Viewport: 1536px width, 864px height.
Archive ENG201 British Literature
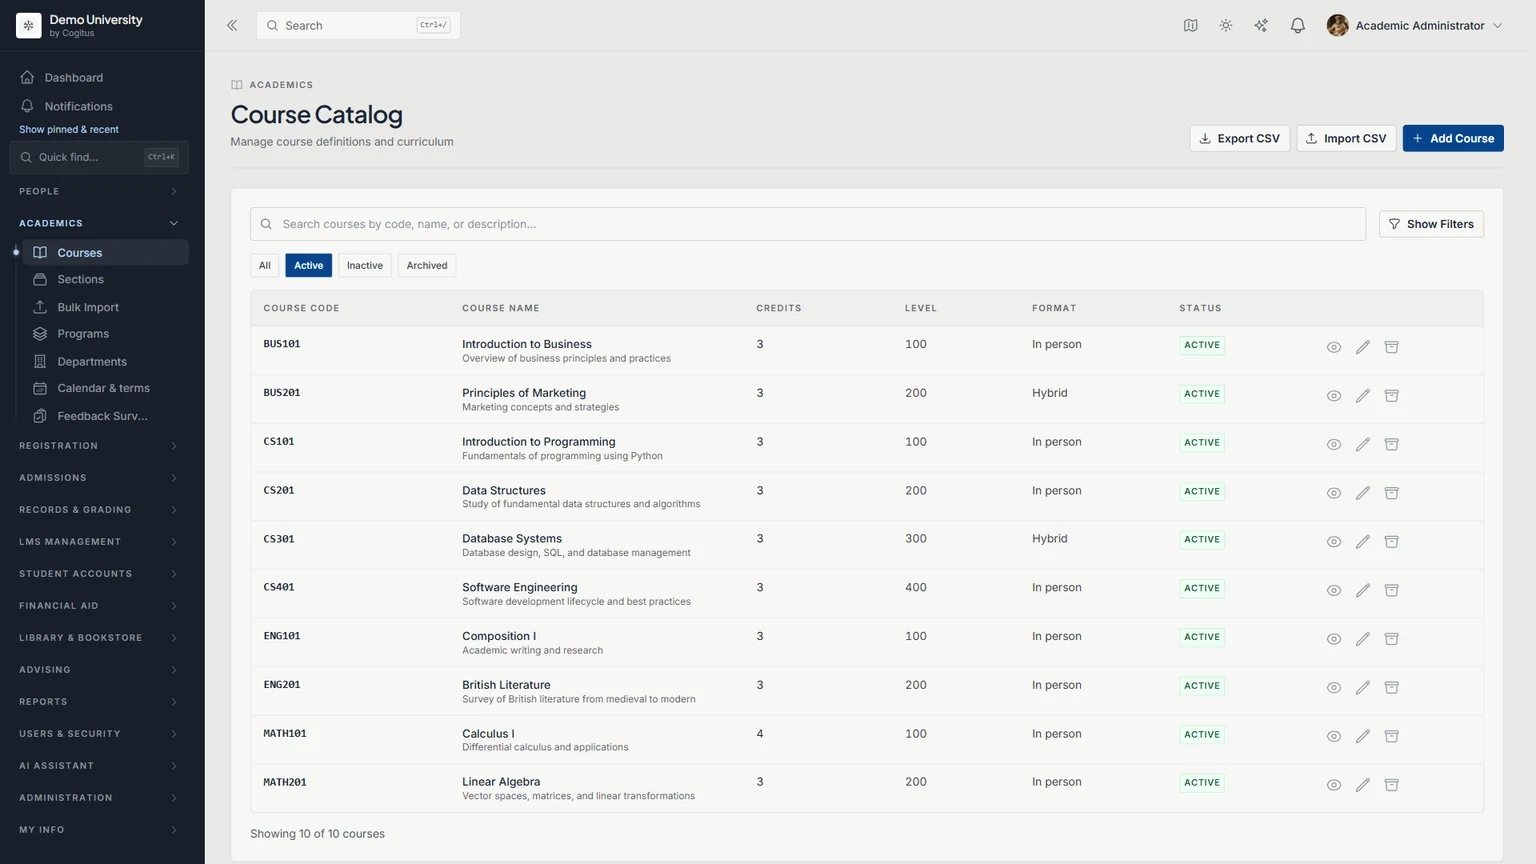(1391, 688)
